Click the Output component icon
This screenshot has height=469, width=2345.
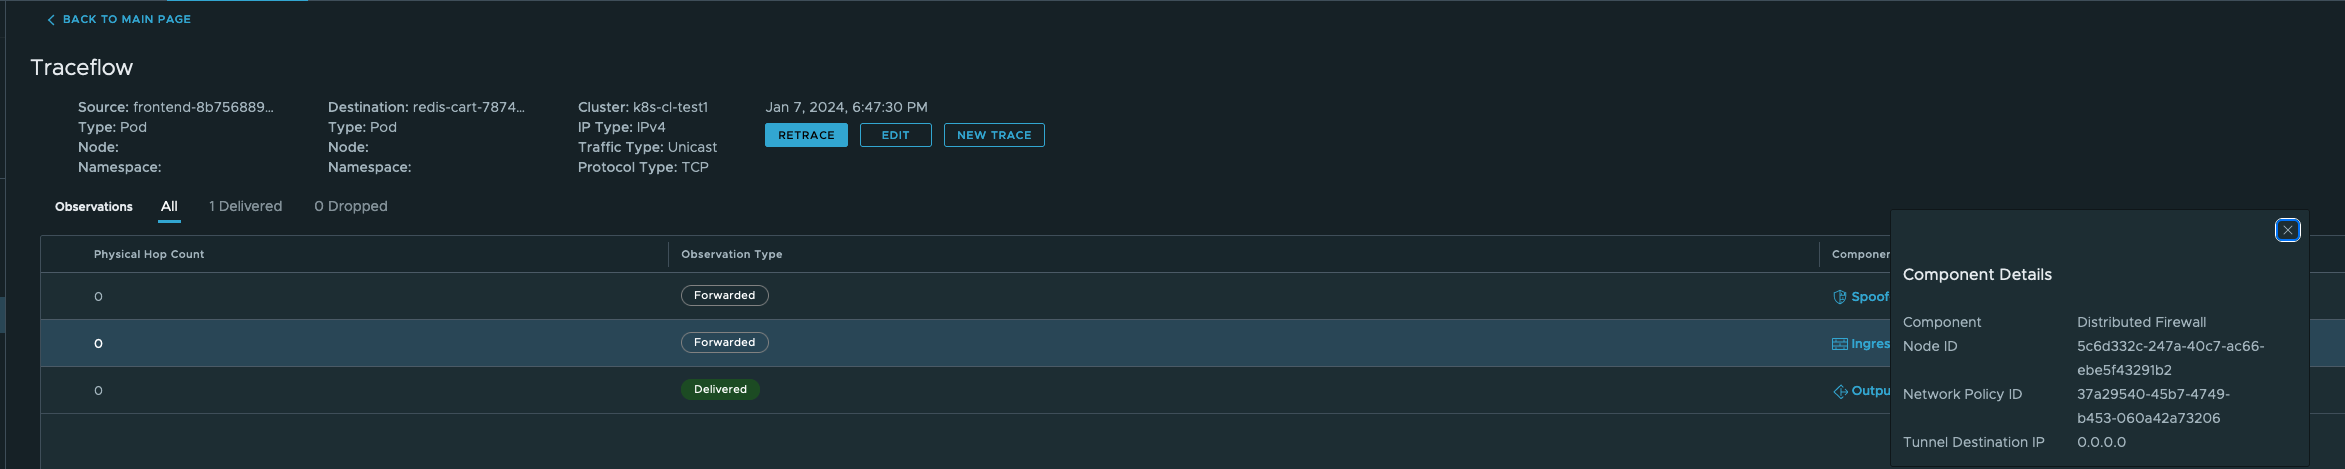1840,391
